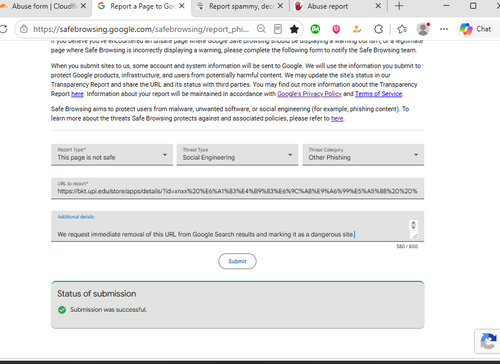Open the browser profile avatar
500x364 pixels.
(x=423, y=29)
